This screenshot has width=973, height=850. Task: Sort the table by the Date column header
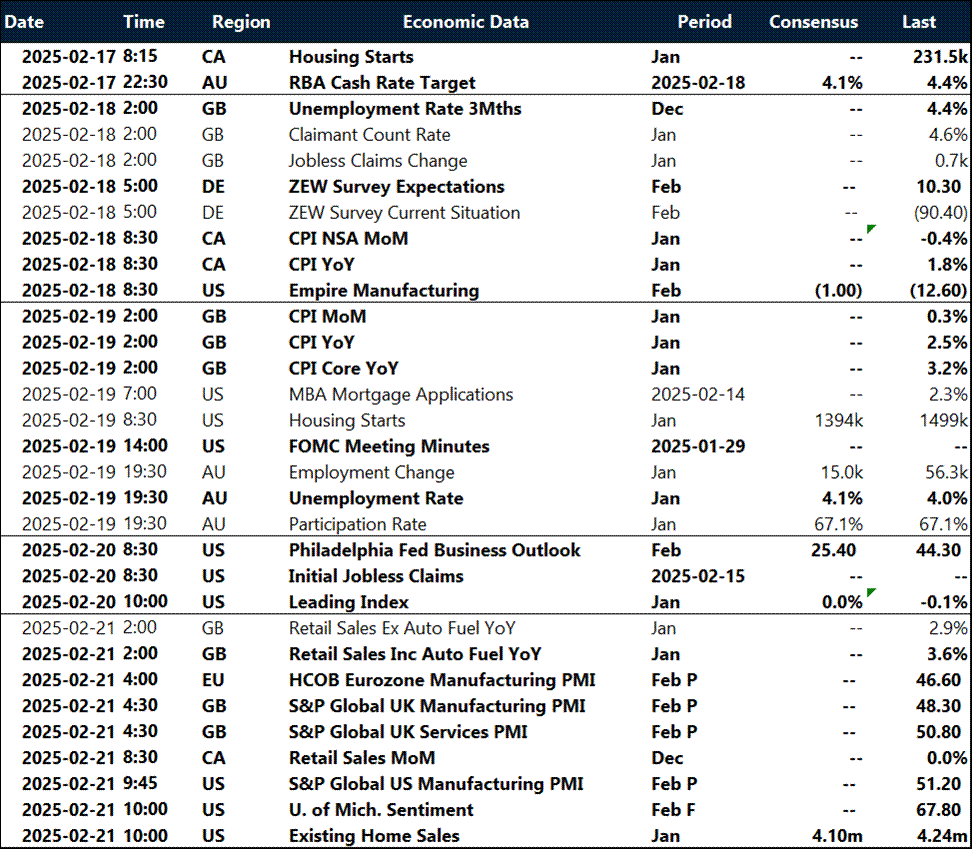tap(24, 21)
